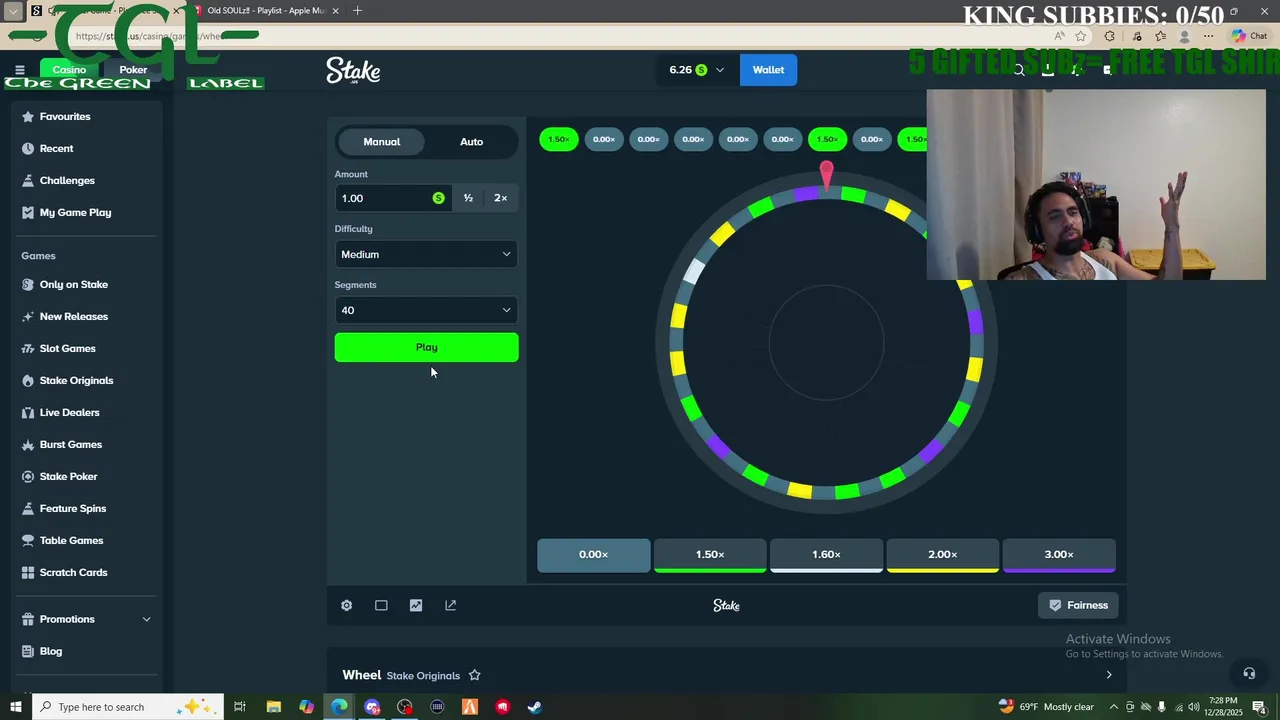Open File Explorer from taskbar

point(273,707)
